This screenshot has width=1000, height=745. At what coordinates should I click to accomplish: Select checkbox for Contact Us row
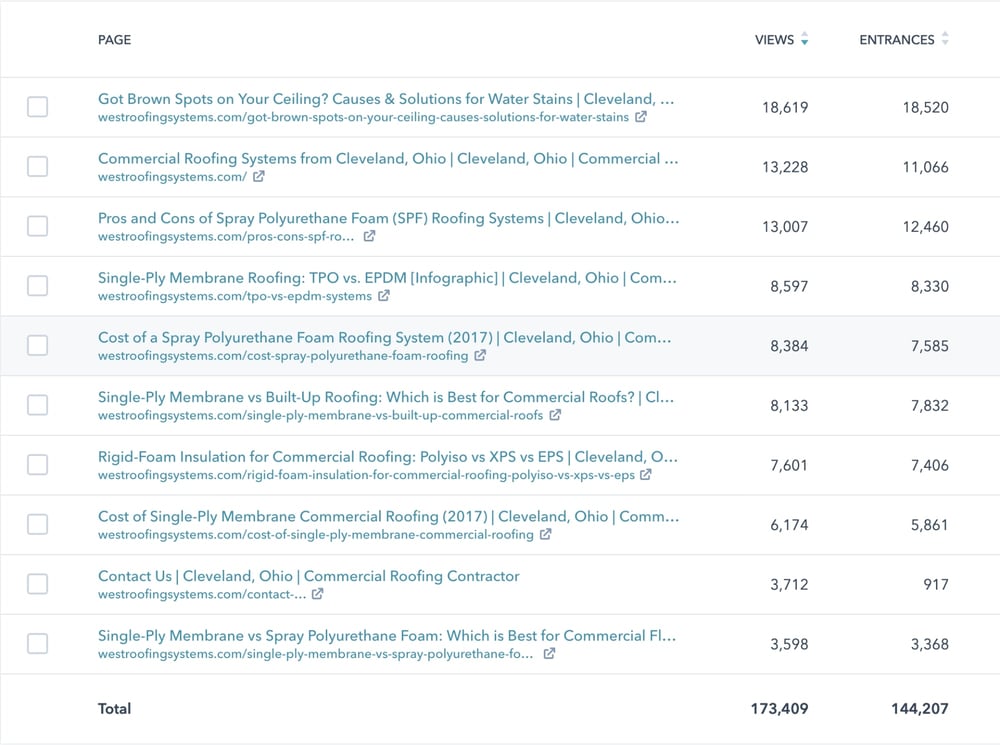37,584
